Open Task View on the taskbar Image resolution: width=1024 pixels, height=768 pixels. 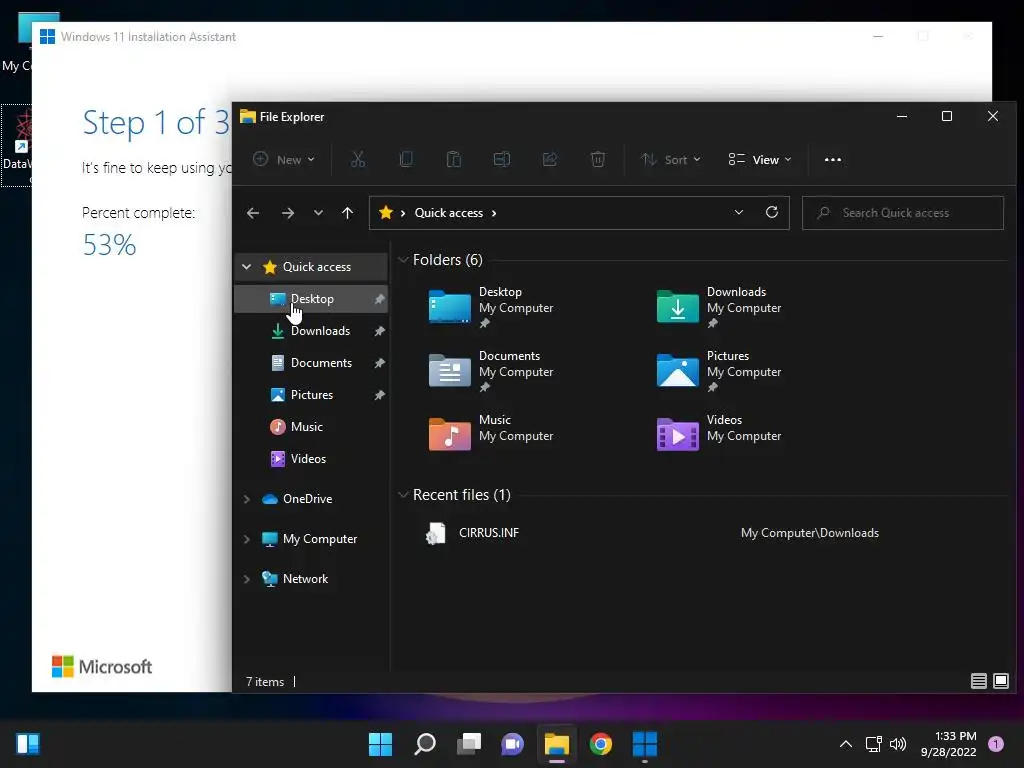[469, 744]
